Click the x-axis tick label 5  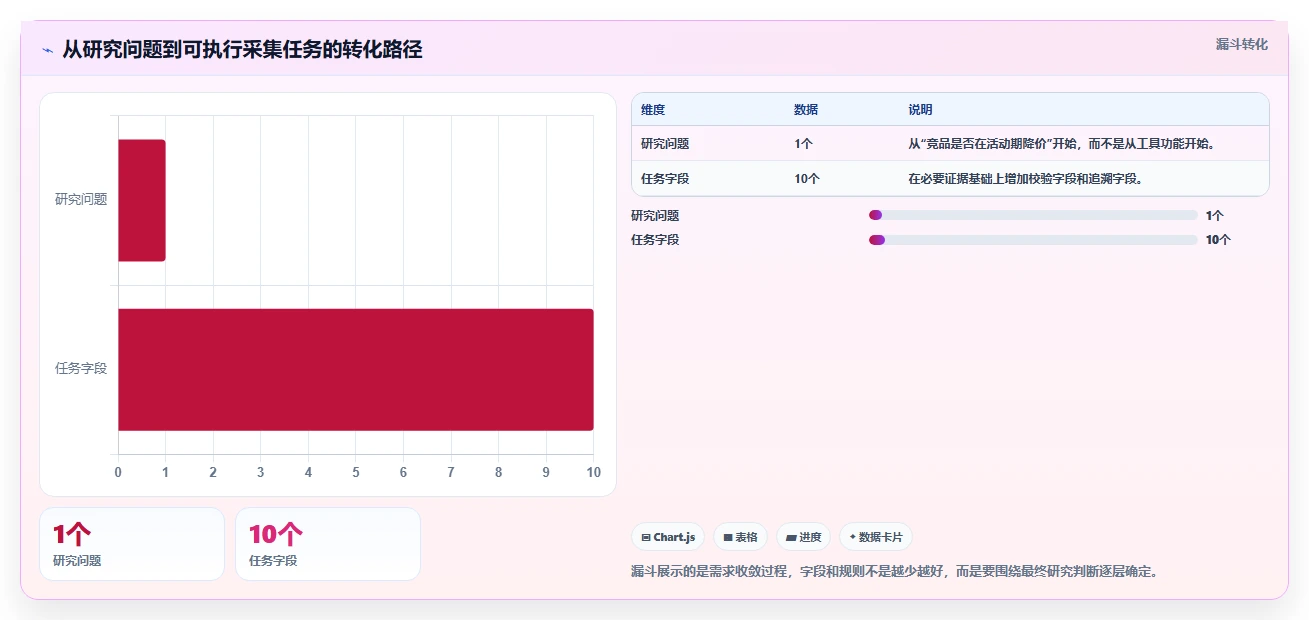click(356, 472)
